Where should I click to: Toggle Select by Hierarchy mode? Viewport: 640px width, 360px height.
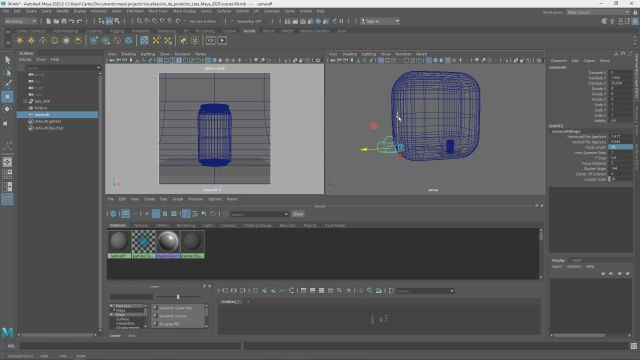point(102,21)
